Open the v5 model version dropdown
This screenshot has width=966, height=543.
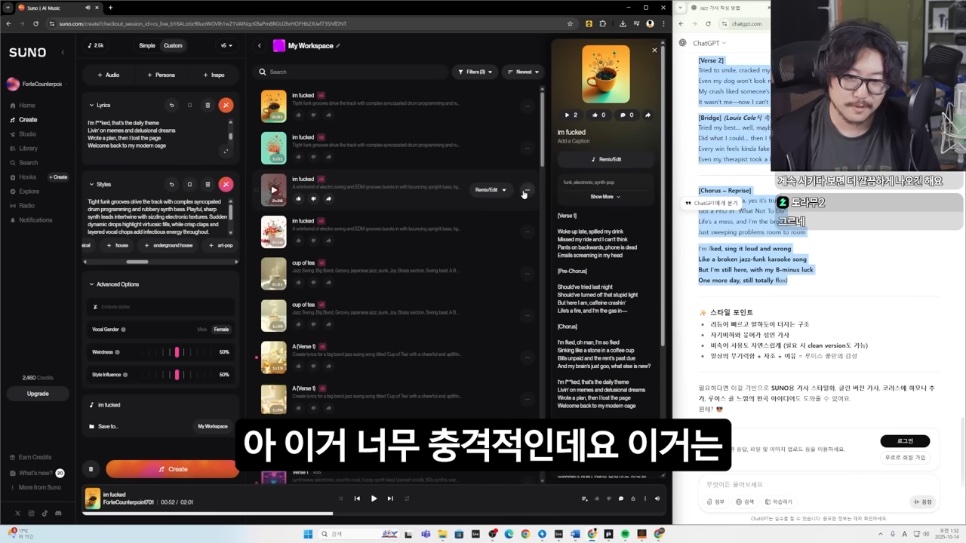coord(225,46)
